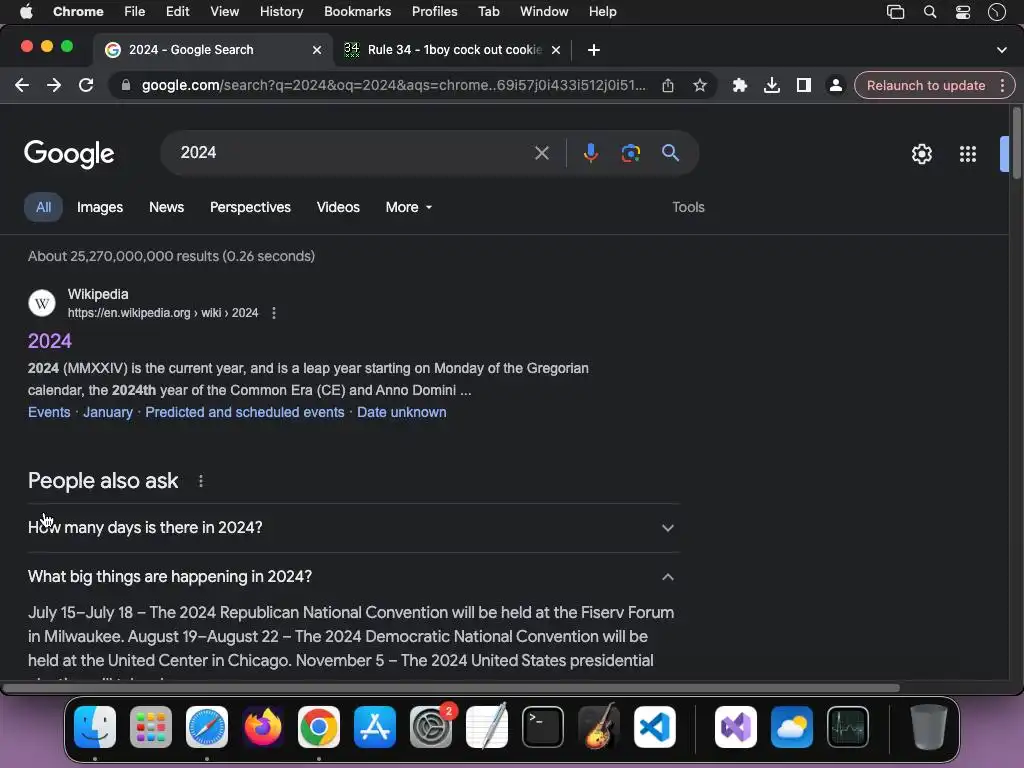Open Launchpad from the Dock
The width and height of the screenshot is (1024, 768).
(151, 727)
